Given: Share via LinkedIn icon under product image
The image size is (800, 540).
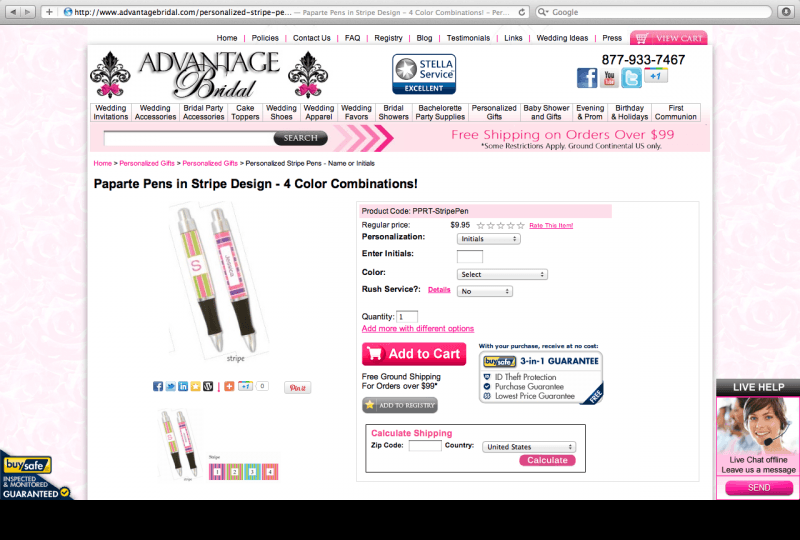Looking at the screenshot, I should [x=183, y=386].
